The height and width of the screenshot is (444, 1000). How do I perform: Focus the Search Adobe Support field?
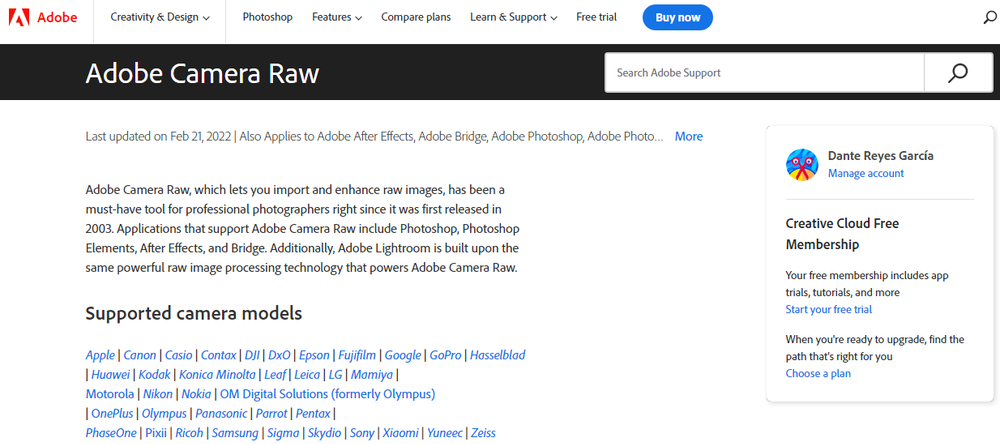pyautogui.click(x=764, y=73)
